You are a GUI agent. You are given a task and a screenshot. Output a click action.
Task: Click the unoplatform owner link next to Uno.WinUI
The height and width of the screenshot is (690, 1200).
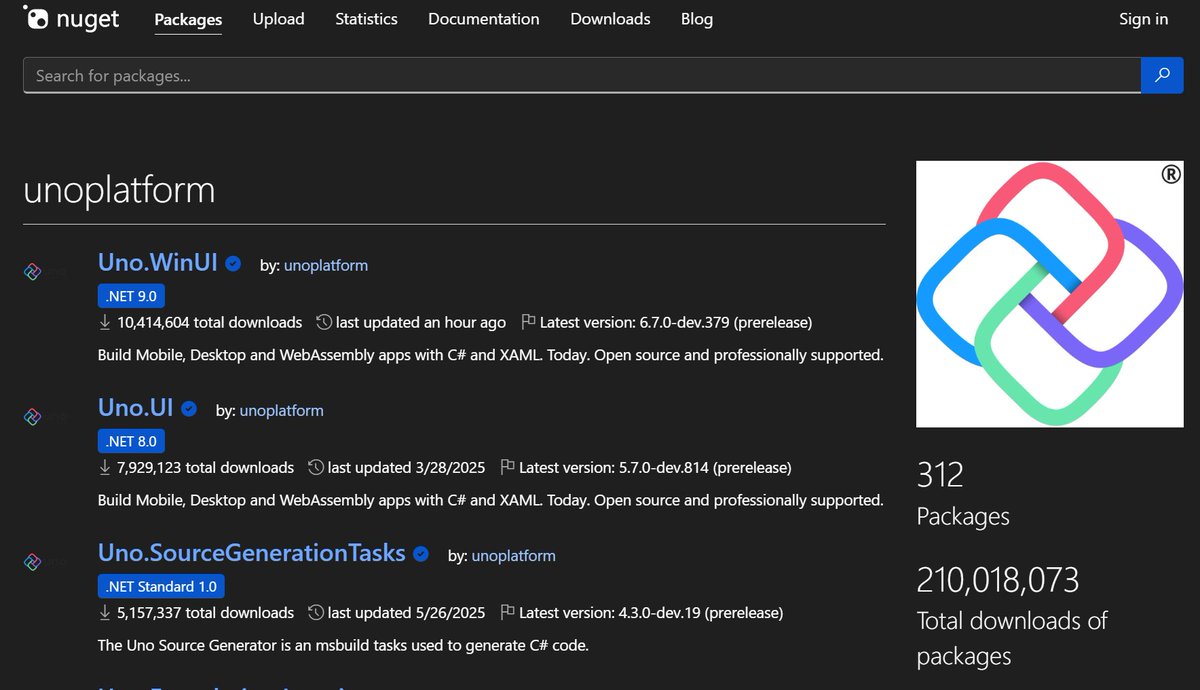tap(326, 265)
